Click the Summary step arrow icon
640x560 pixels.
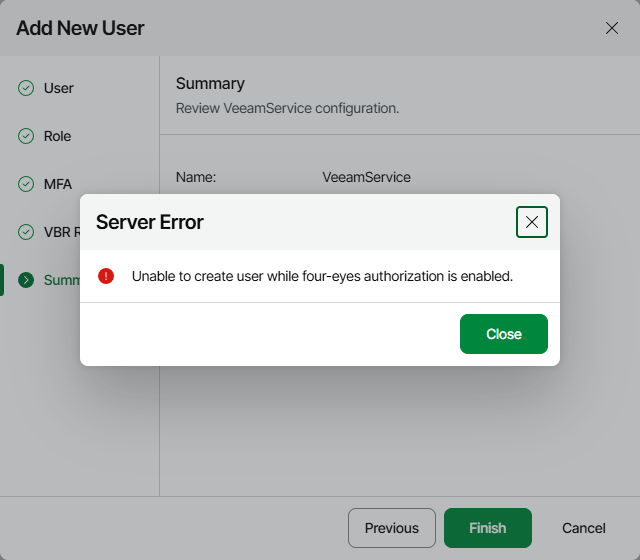click(x=26, y=280)
